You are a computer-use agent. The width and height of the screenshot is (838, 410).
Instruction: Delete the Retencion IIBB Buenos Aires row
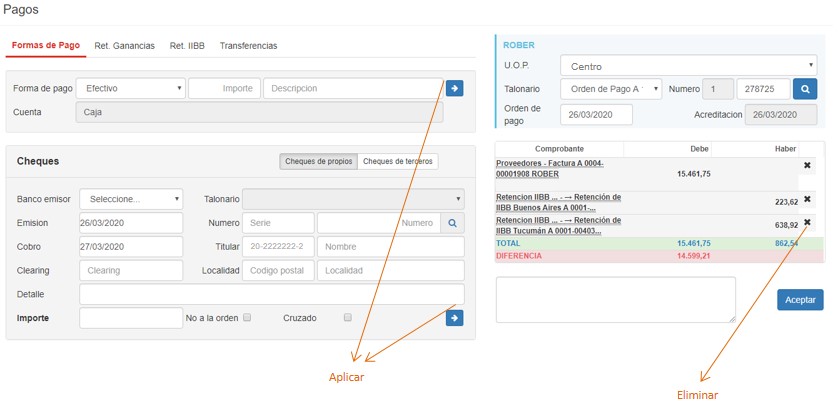pyautogui.click(x=807, y=199)
